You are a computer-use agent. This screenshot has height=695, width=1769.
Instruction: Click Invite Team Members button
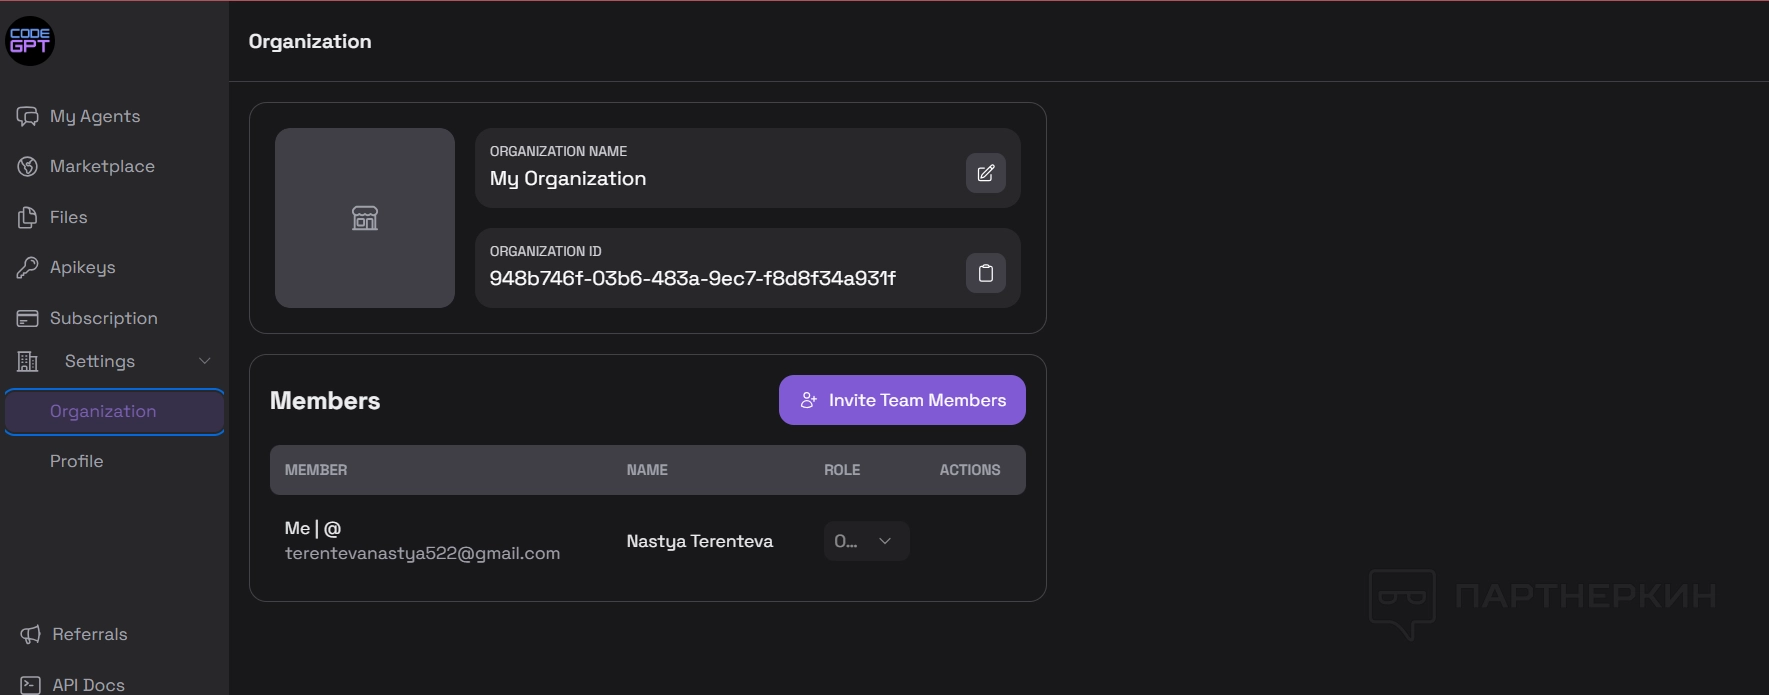coord(902,400)
